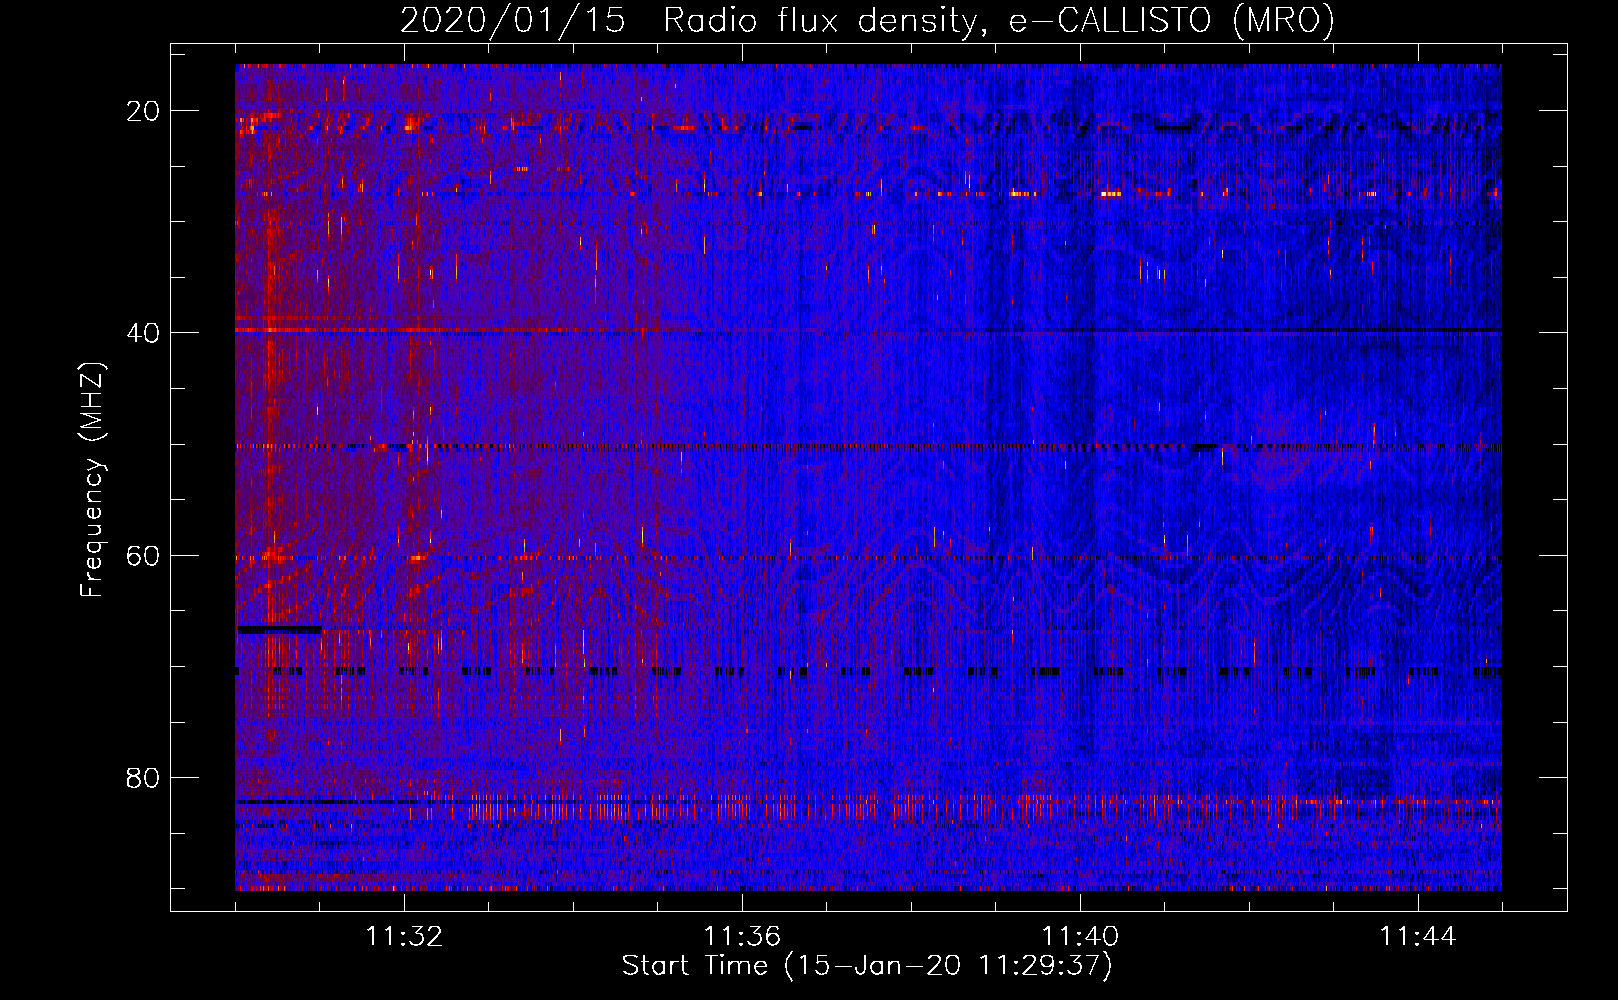The width and height of the screenshot is (1618, 1000).
Task: Click the frequency tick label "40"
Action: tap(143, 332)
